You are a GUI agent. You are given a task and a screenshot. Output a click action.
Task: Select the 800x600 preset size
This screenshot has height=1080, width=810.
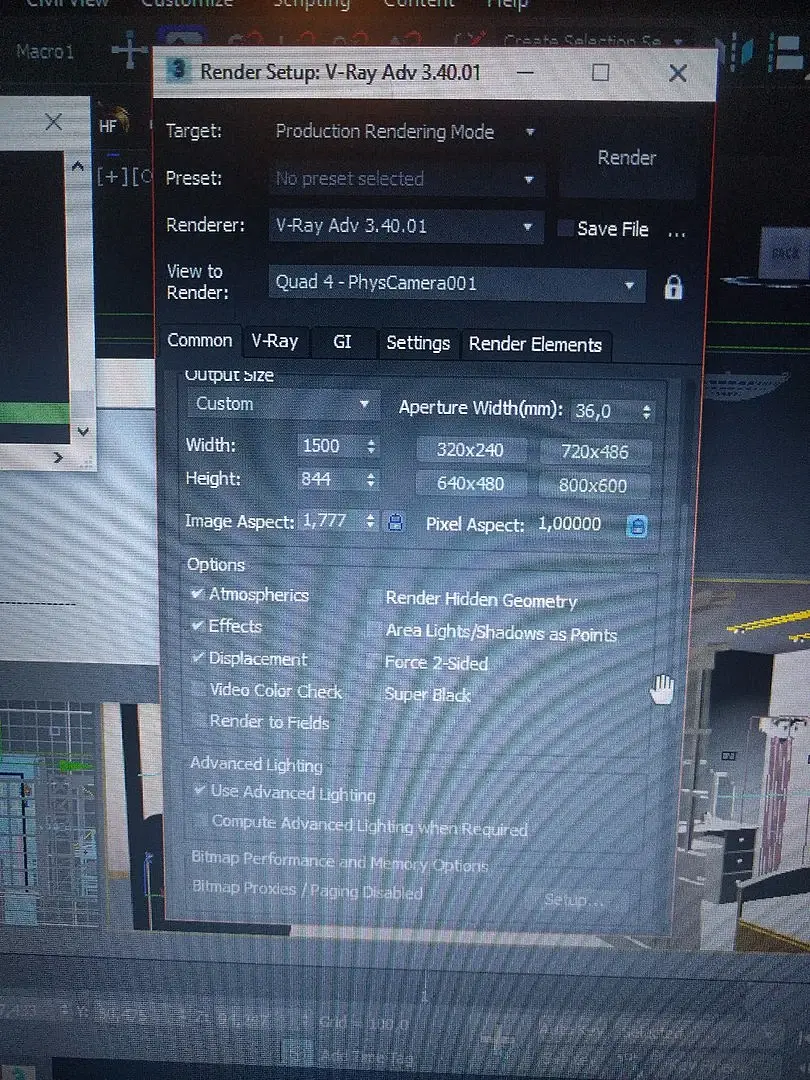click(x=593, y=486)
